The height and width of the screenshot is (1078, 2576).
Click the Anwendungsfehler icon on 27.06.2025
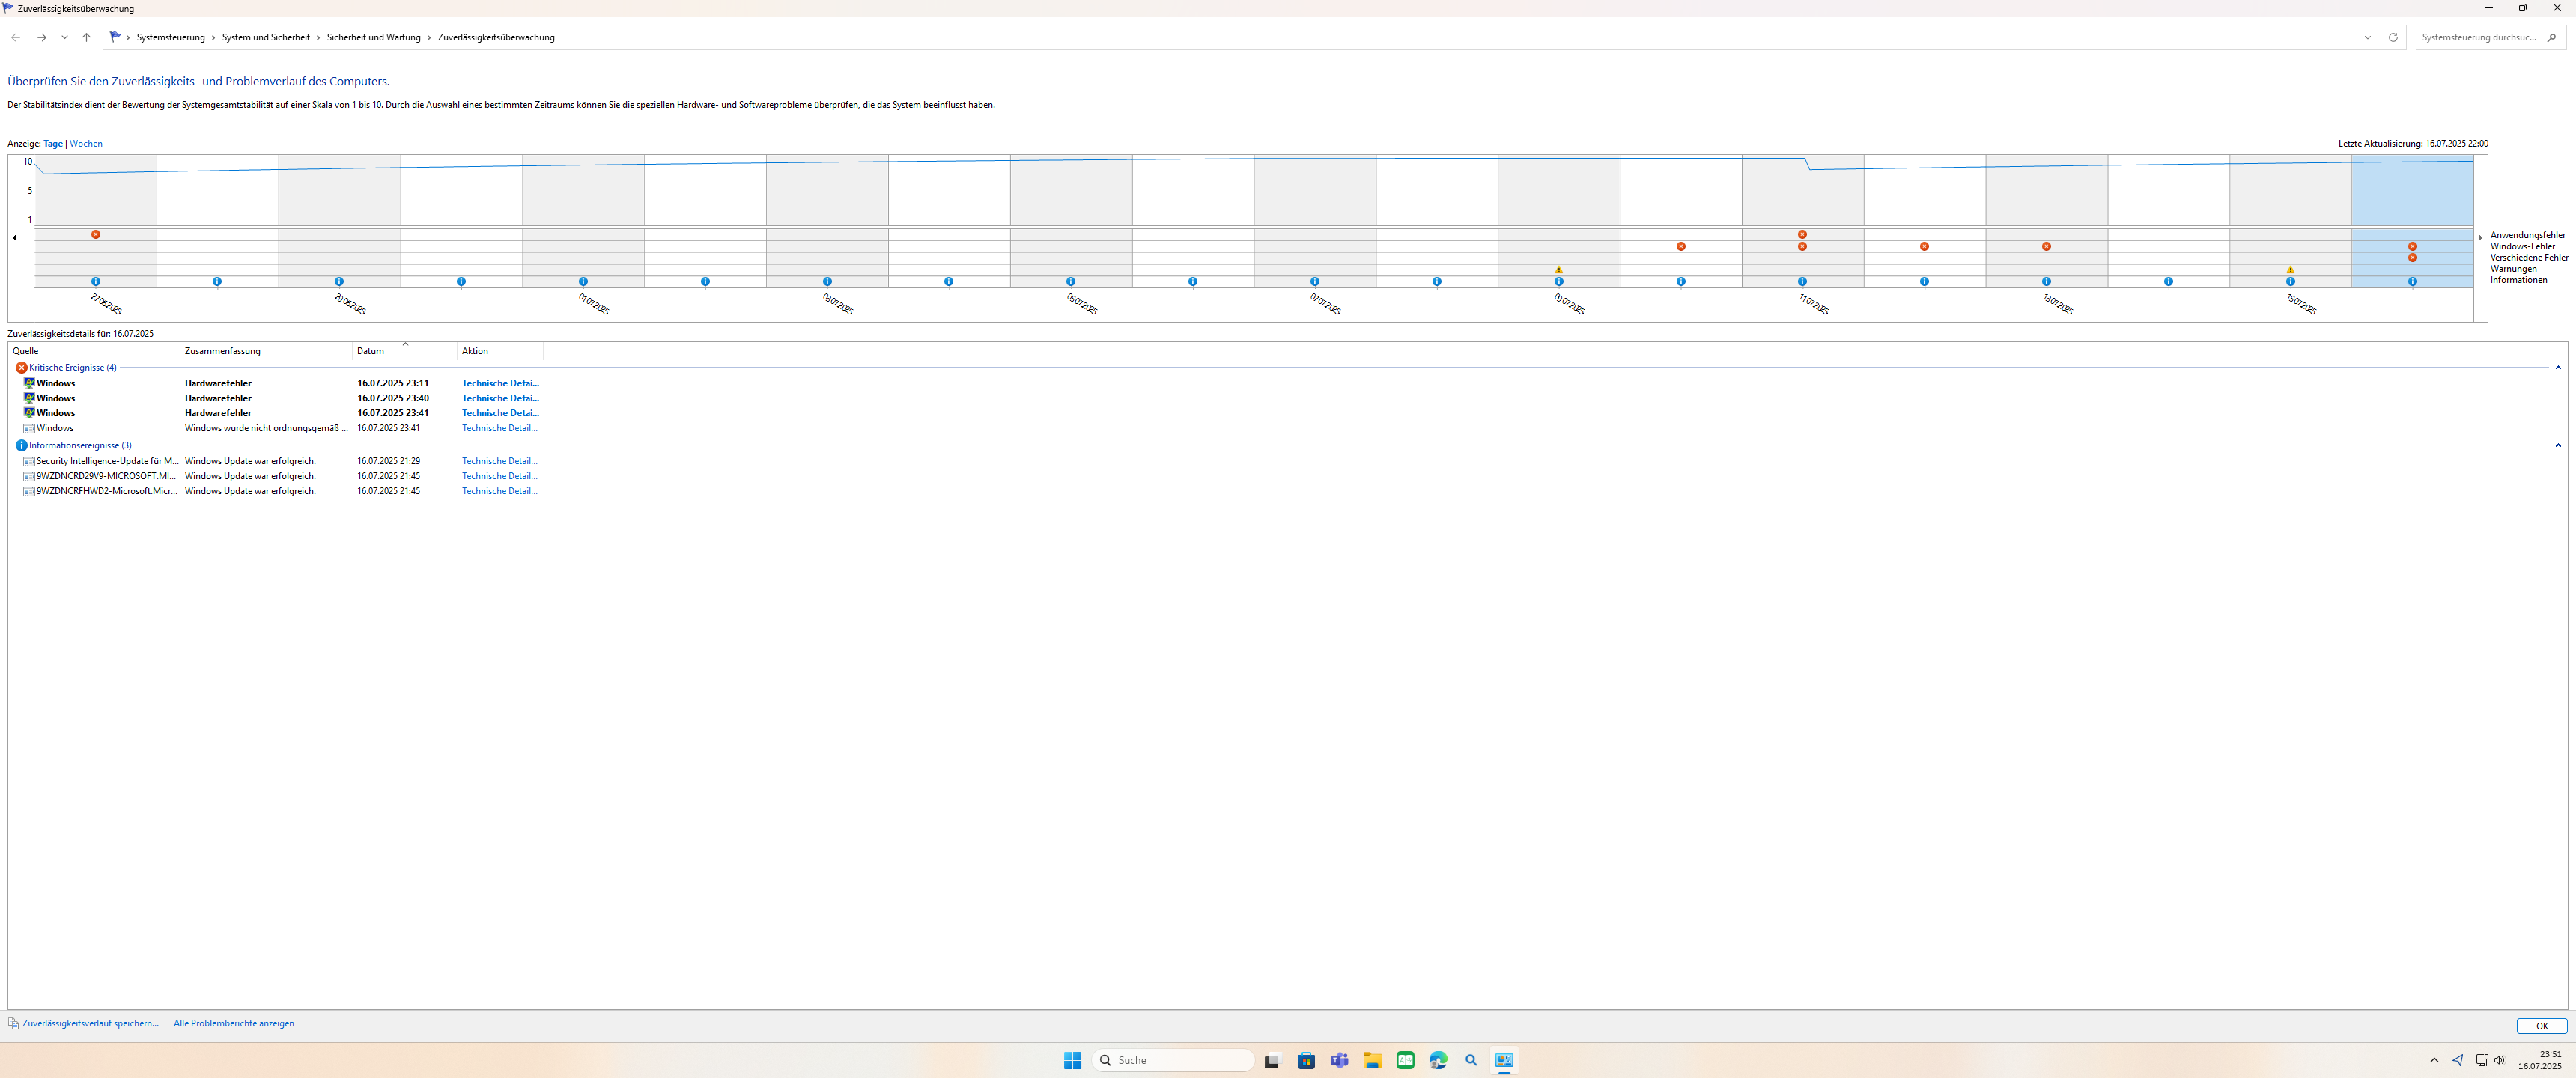[96, 234]
